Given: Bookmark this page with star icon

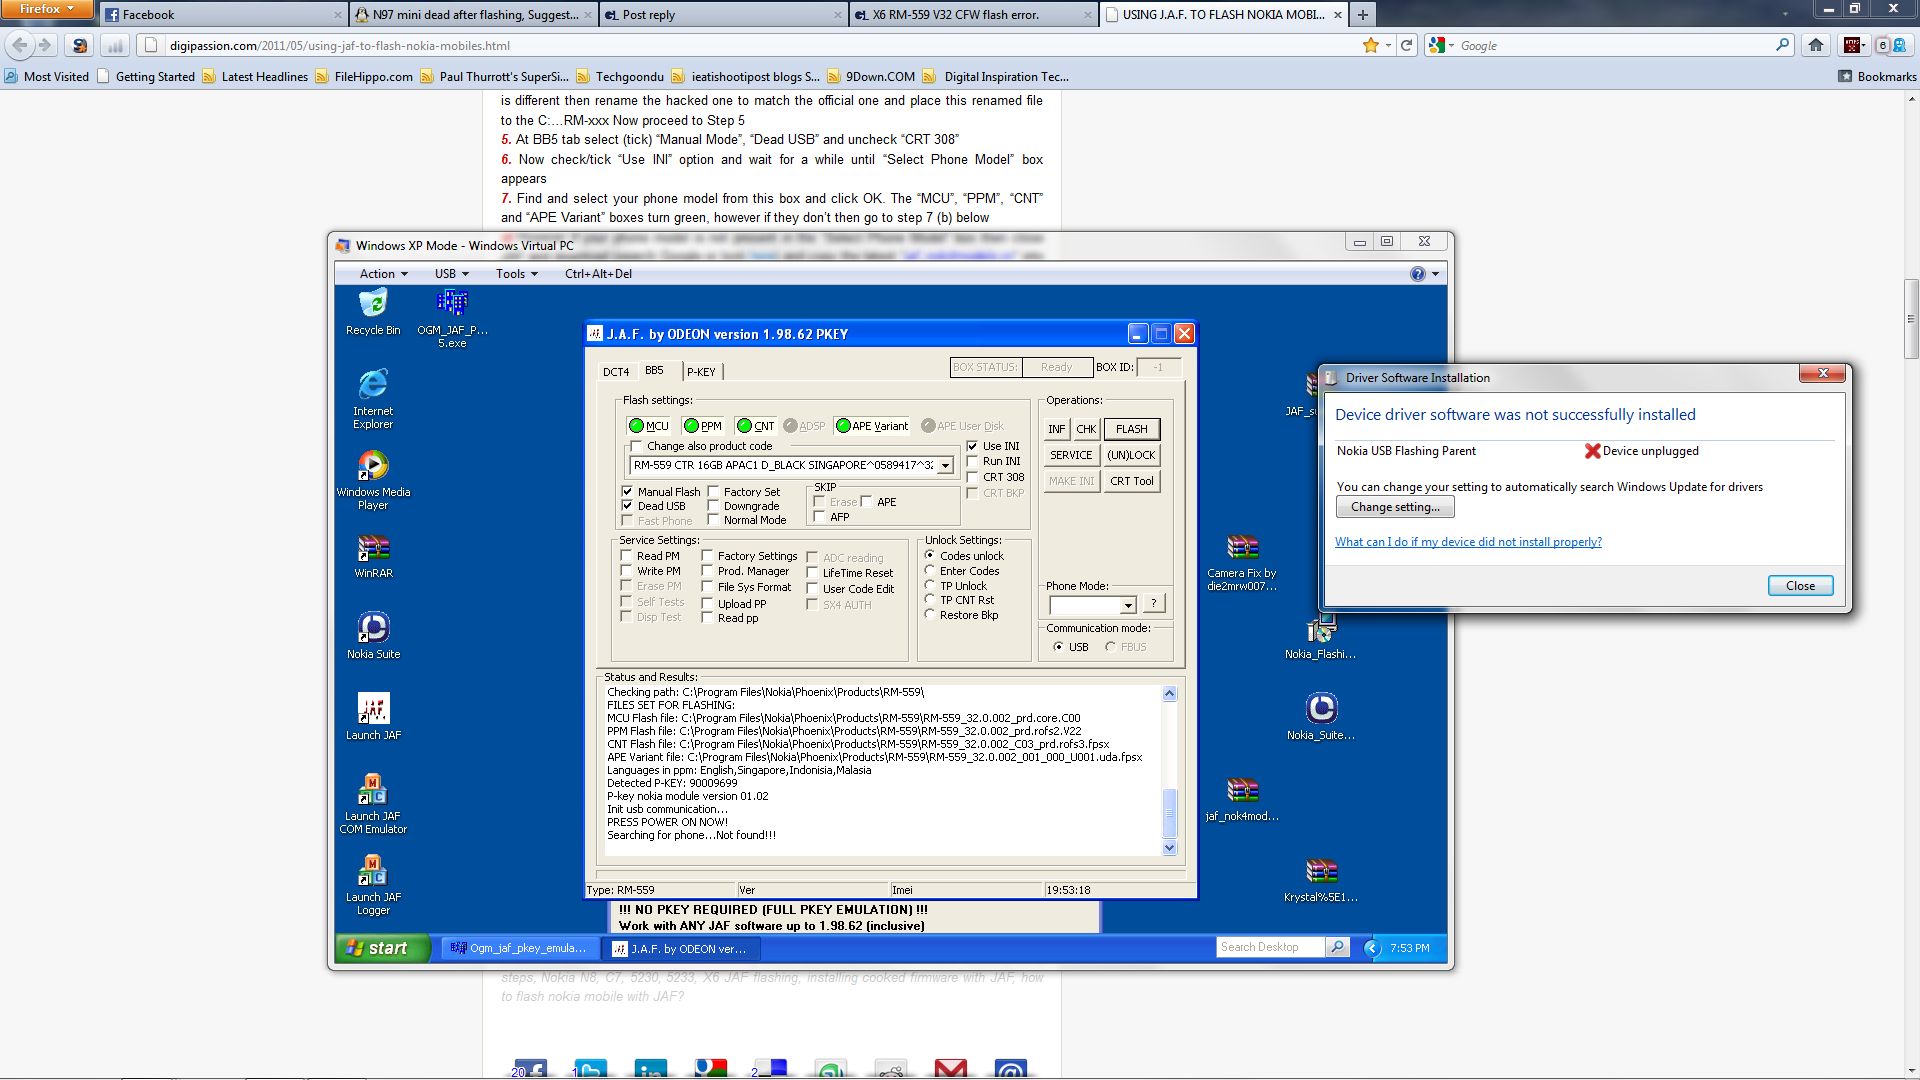Looking at the screenshot, I should [1371, 45].
